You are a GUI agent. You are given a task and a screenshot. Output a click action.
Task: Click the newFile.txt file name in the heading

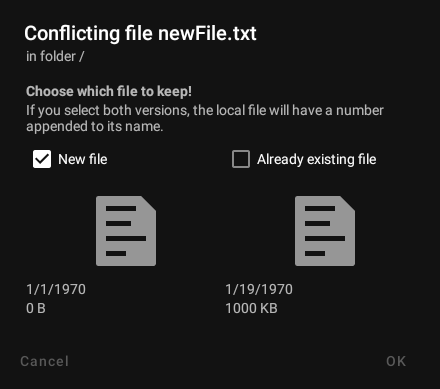point(207,34)
